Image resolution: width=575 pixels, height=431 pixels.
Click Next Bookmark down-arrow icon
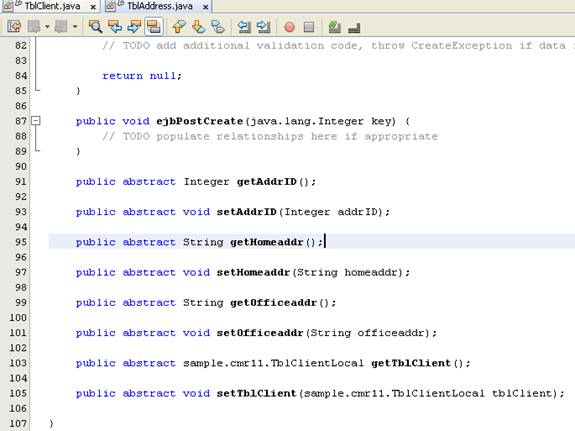point(198,26)
